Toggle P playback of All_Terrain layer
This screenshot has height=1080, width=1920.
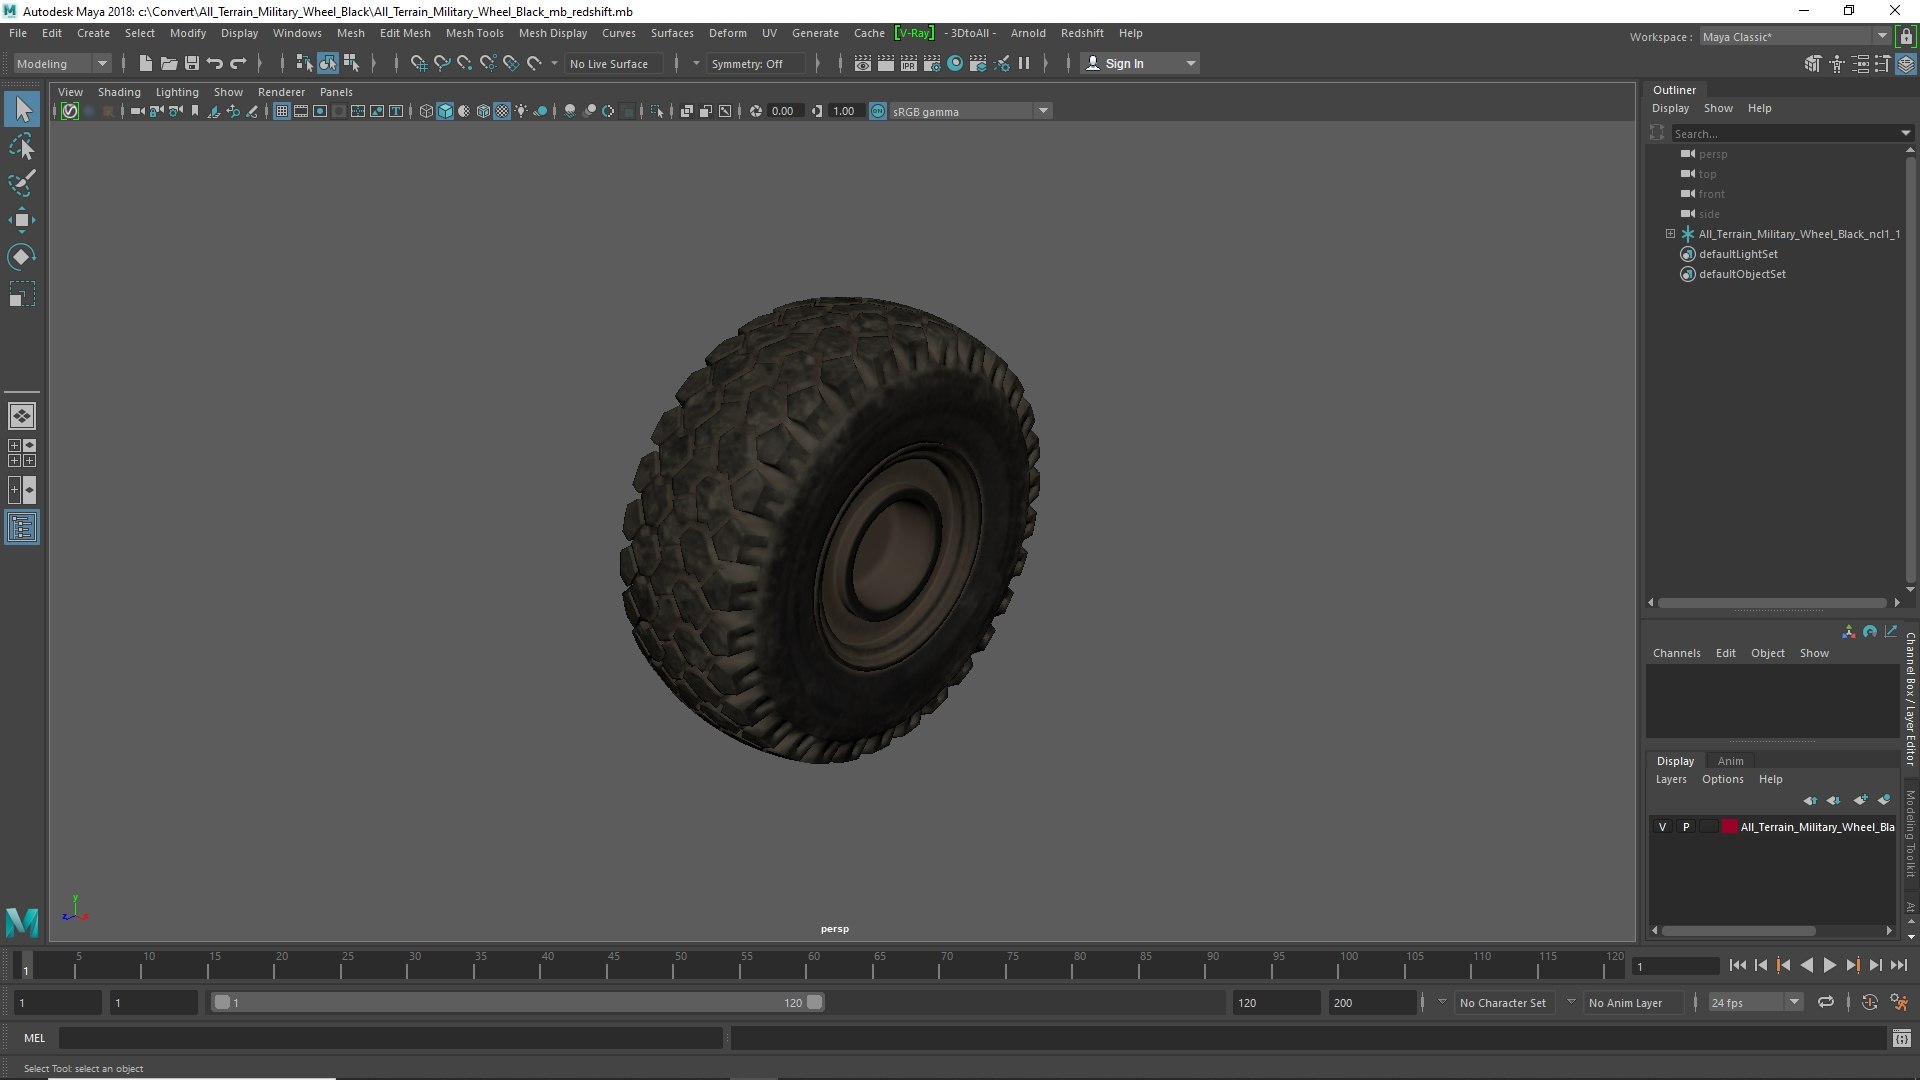1686,827
